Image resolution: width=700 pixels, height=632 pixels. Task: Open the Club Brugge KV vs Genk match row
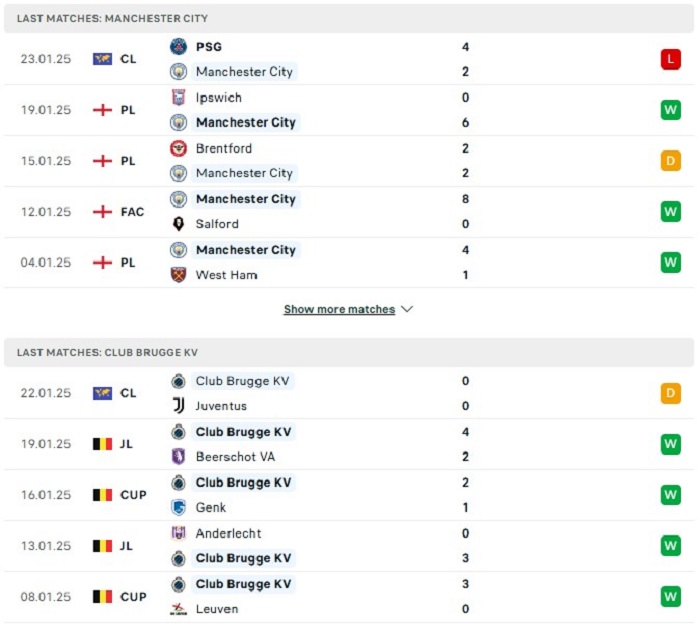click(x=349, y=495)
